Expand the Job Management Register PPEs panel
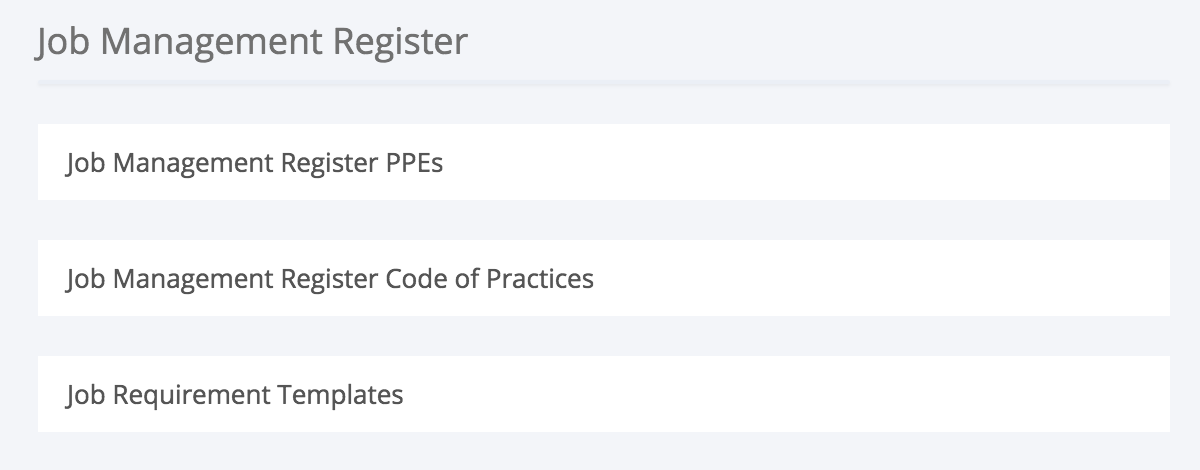Screen dimensions: 1200x470 [254, 163]
